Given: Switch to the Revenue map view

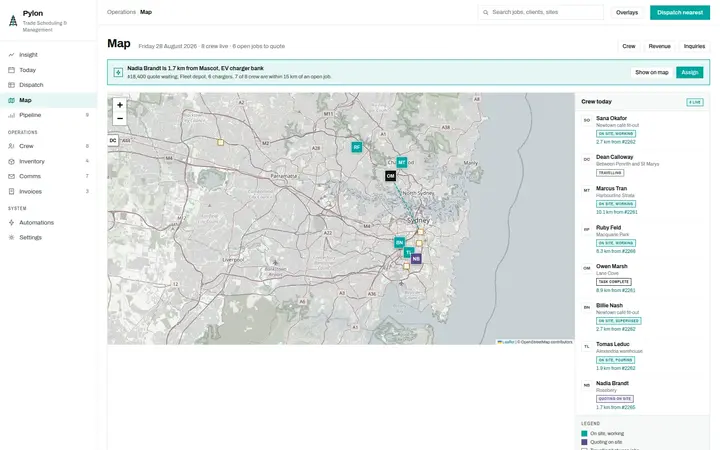Looking at the screenshot, I should pyautogui.click(x=659, y=46).
